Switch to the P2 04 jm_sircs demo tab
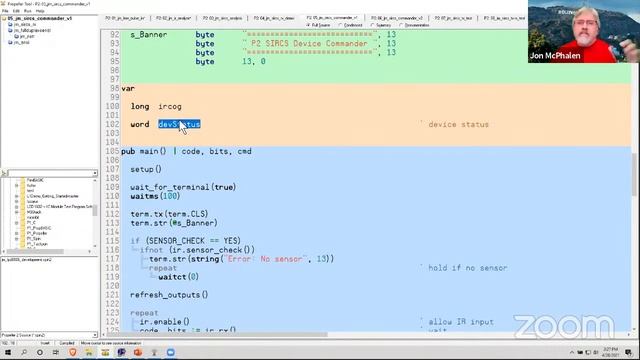 274,18
